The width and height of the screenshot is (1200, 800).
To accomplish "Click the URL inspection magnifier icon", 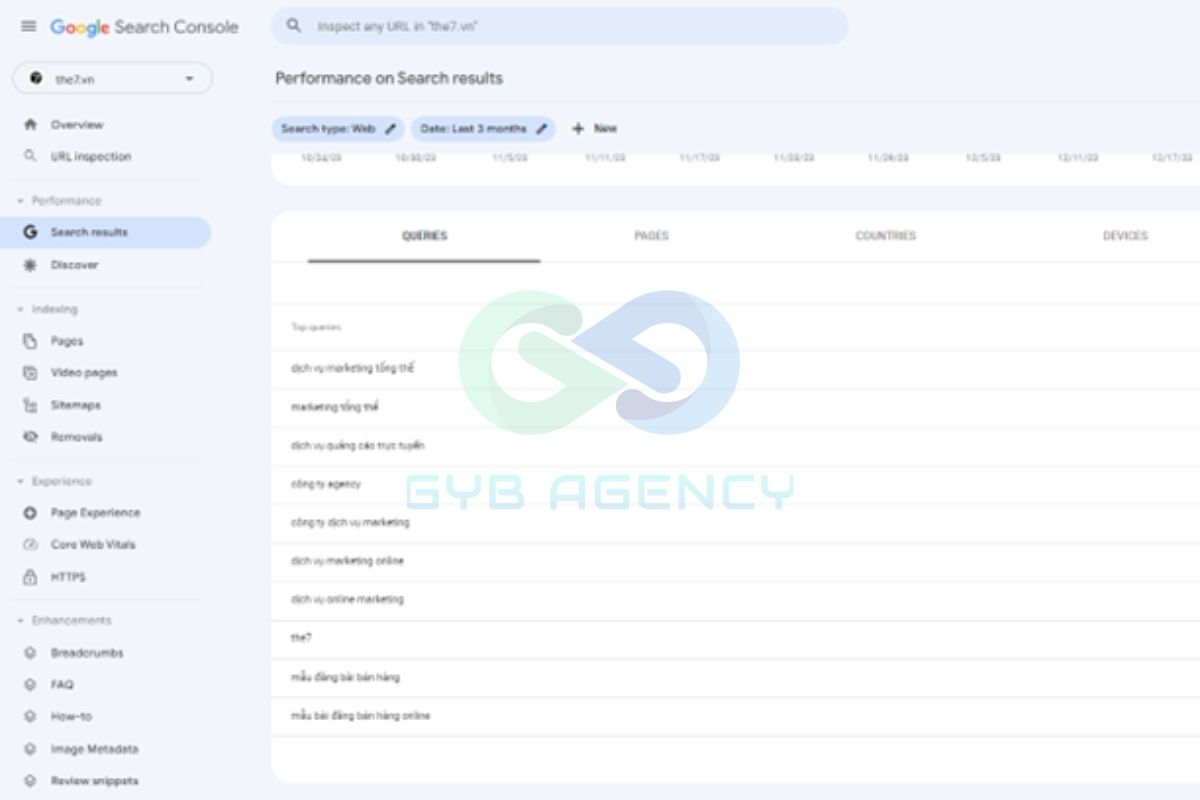I will [x=30, y=157].
